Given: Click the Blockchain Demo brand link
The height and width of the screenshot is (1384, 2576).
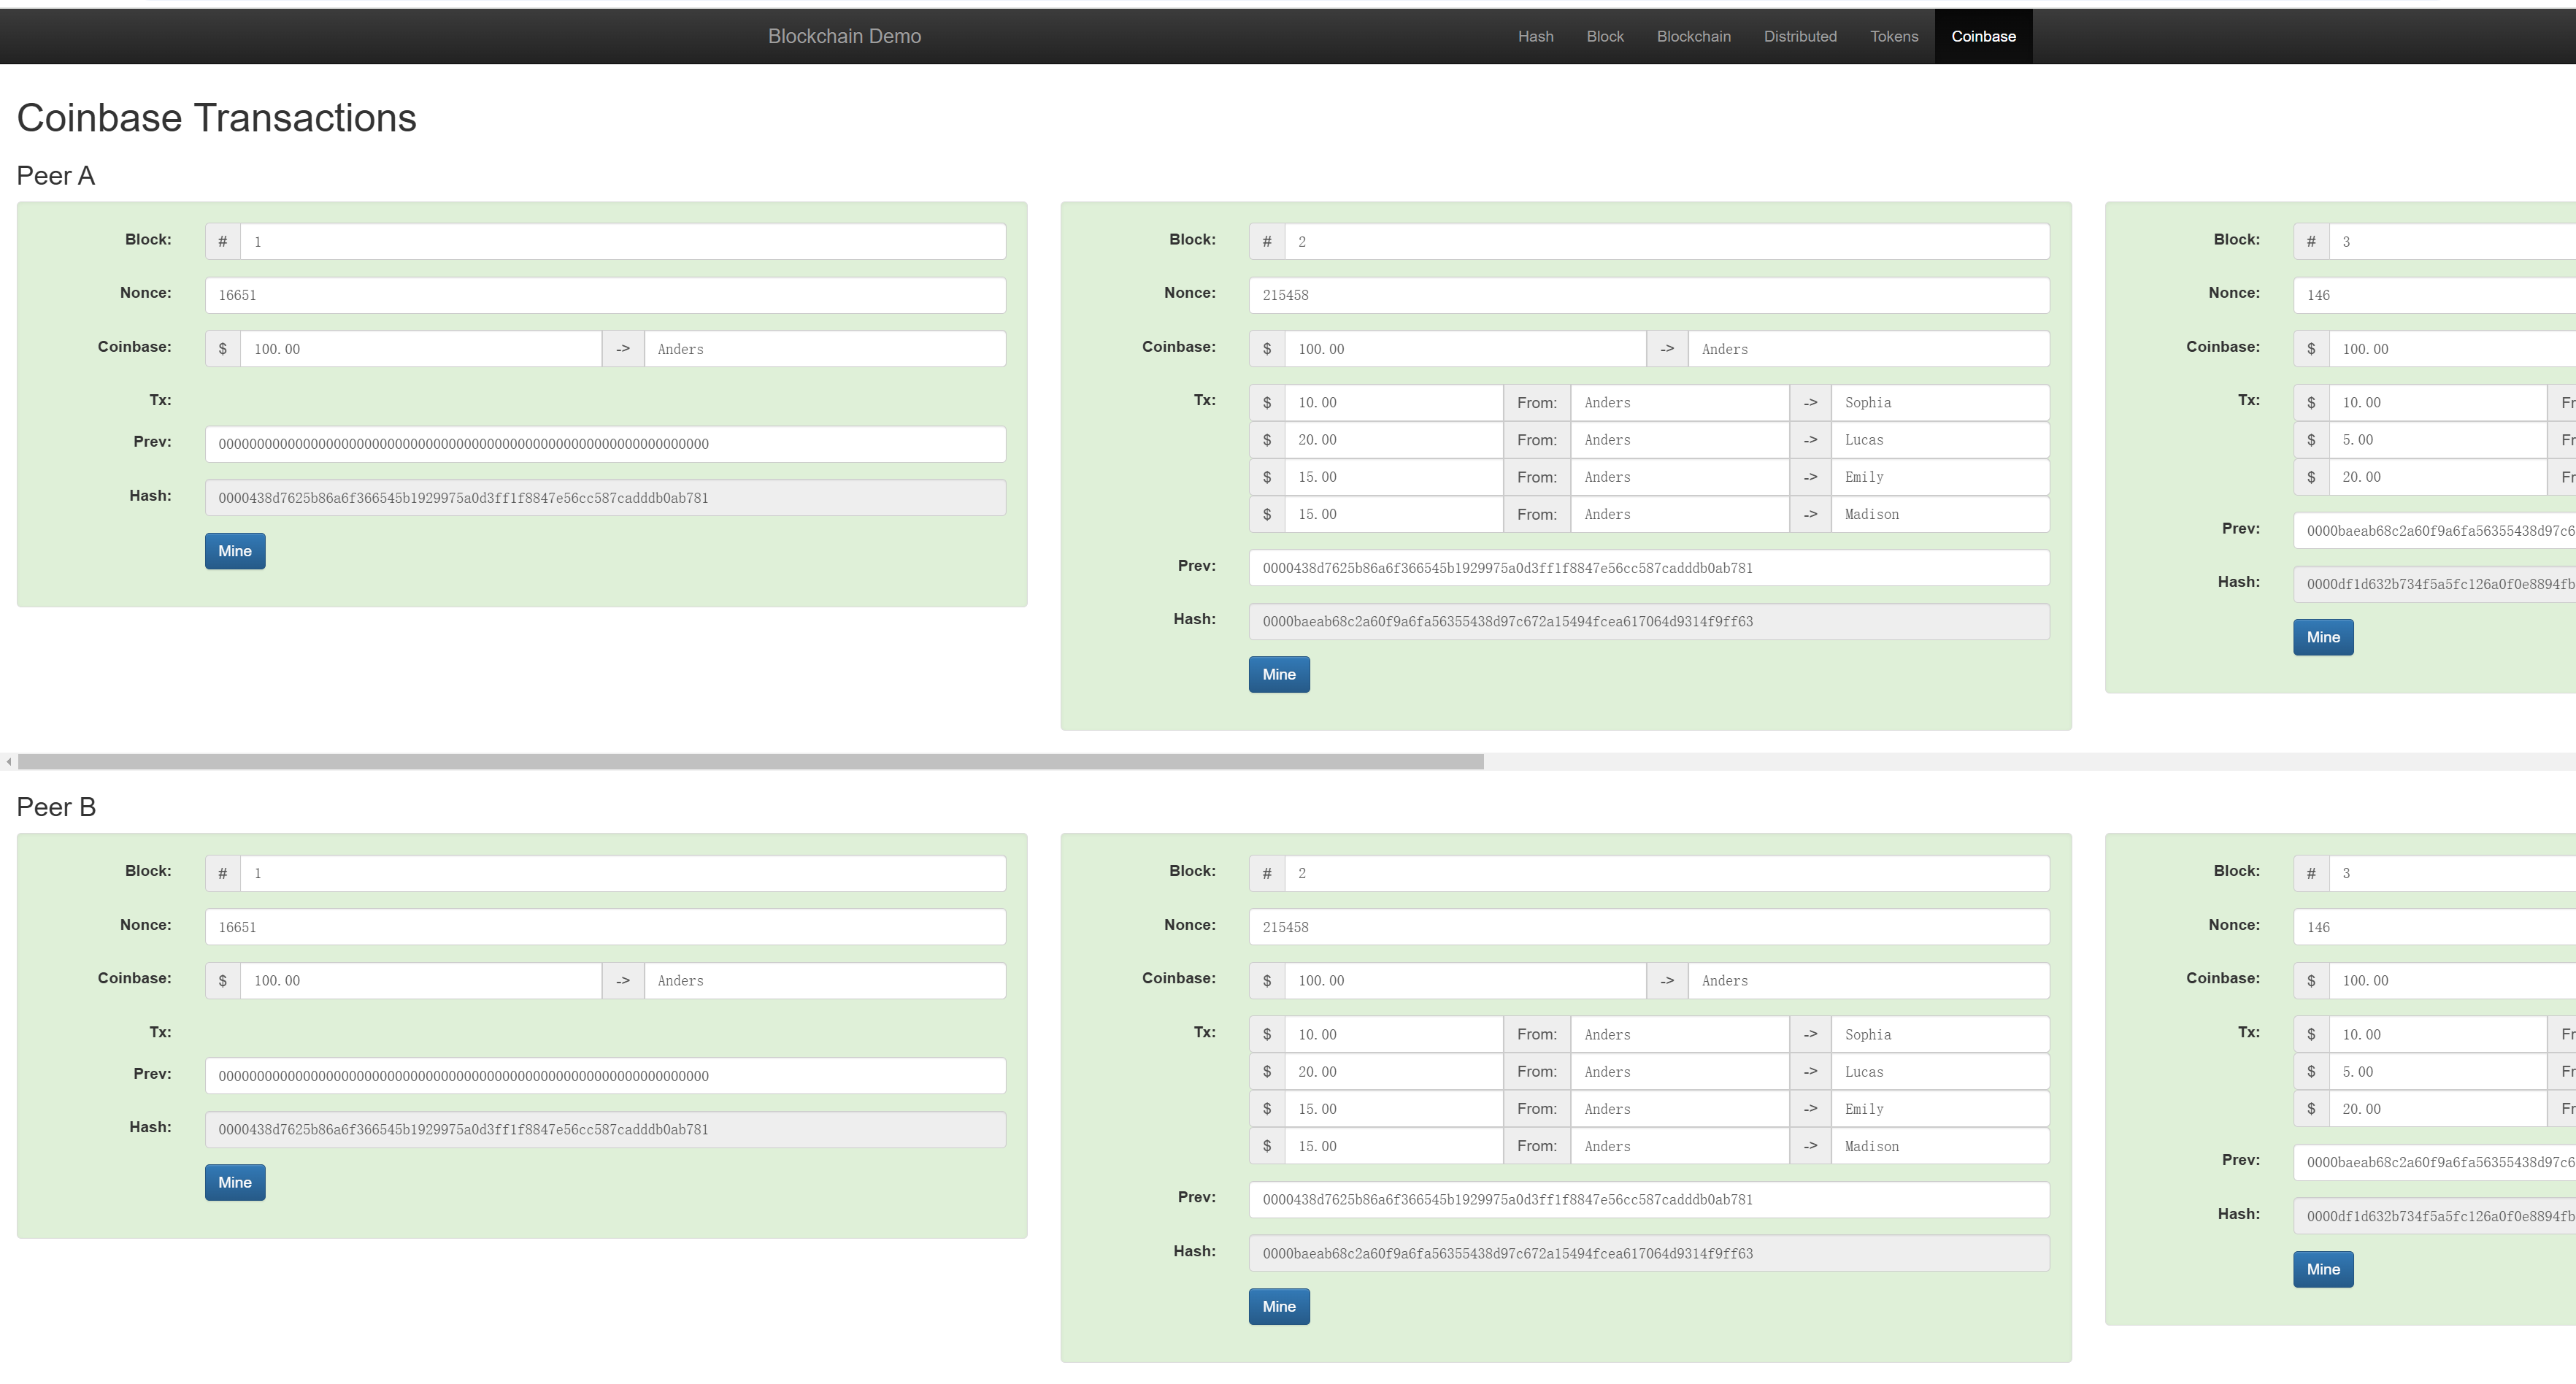Looking at the screenshot, I should [x=844, y=36].
